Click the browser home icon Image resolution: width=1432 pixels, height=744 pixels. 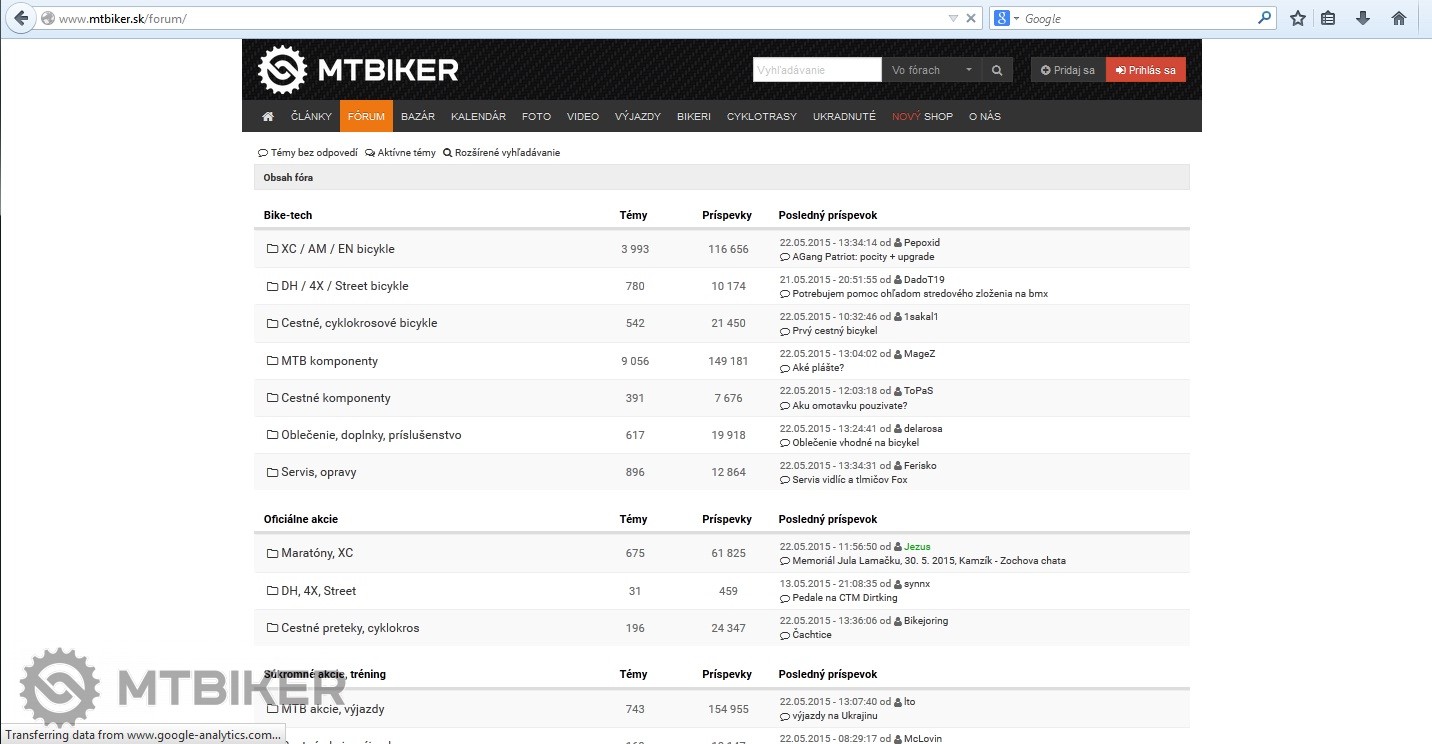1399,18
